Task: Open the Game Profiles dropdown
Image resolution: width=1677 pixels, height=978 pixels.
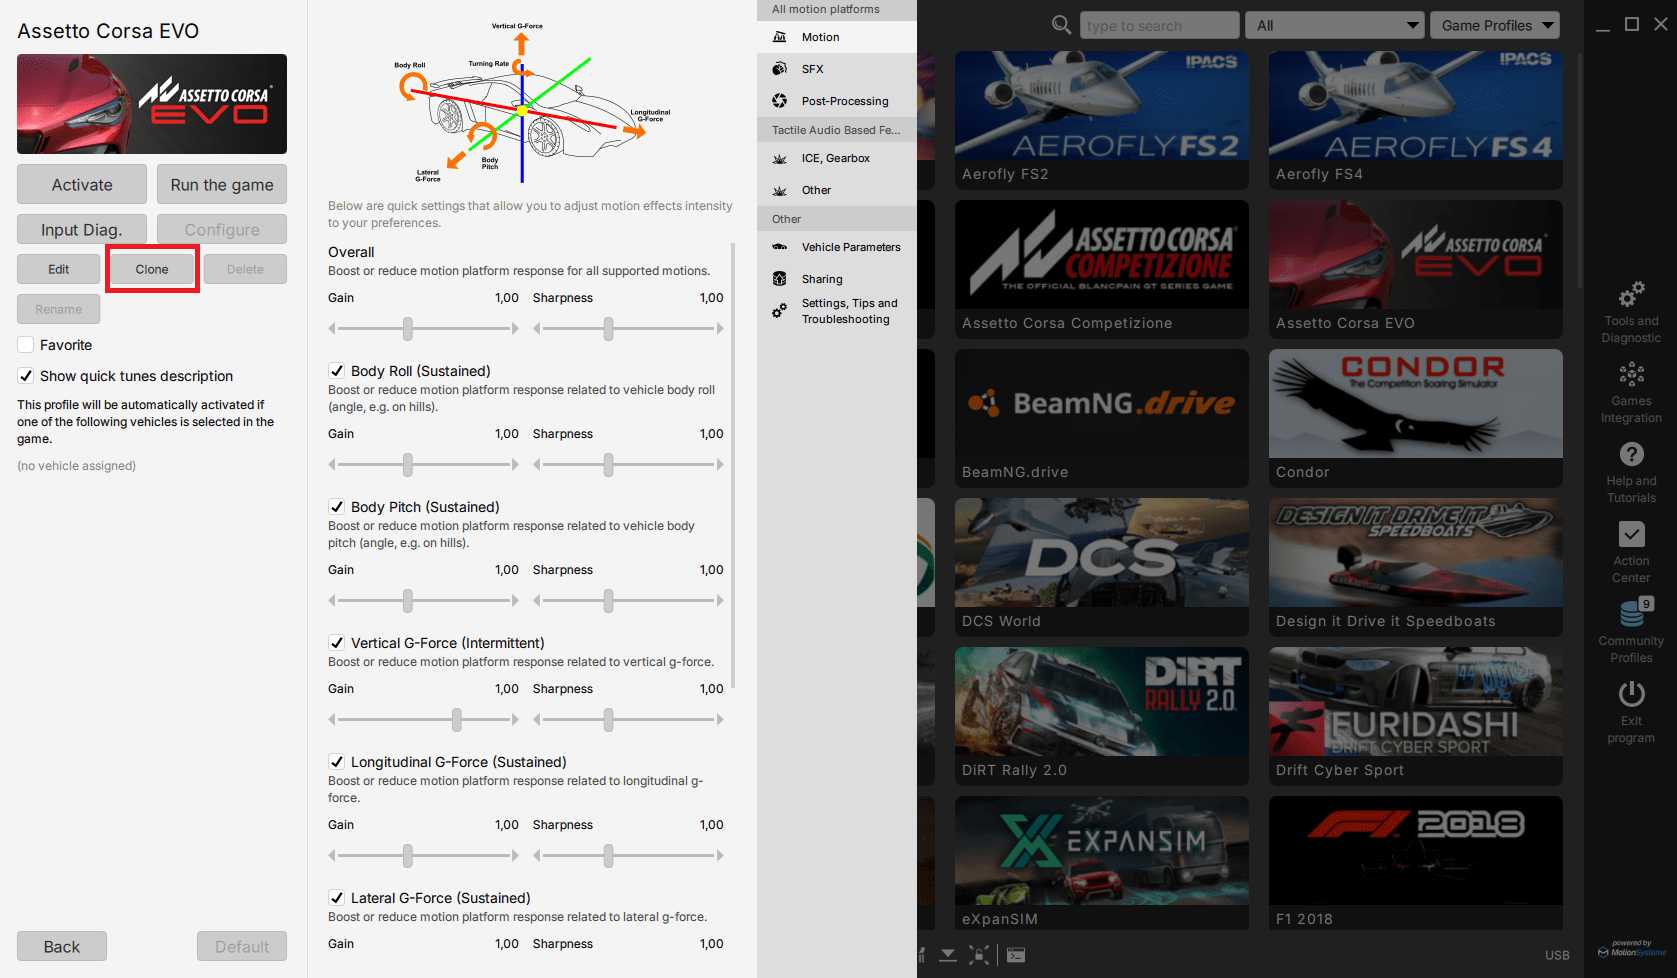Action: point(1495,25)
